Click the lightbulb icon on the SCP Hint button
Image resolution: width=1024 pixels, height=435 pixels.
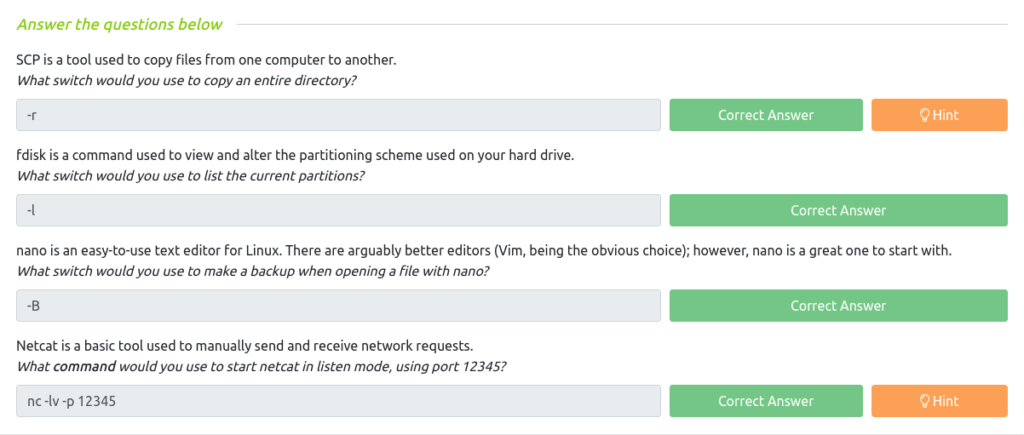tap(924, 116)
